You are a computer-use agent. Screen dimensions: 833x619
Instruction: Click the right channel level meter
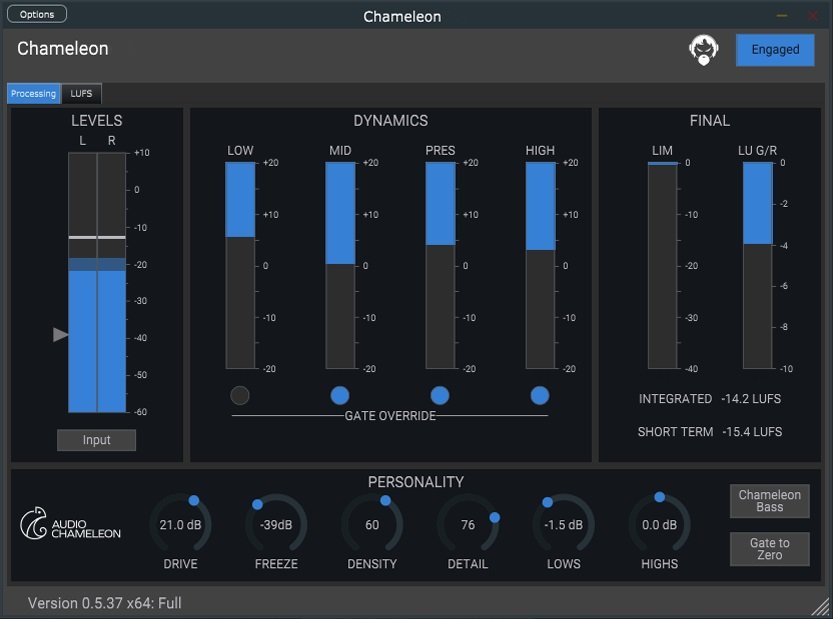coord(112,283)
